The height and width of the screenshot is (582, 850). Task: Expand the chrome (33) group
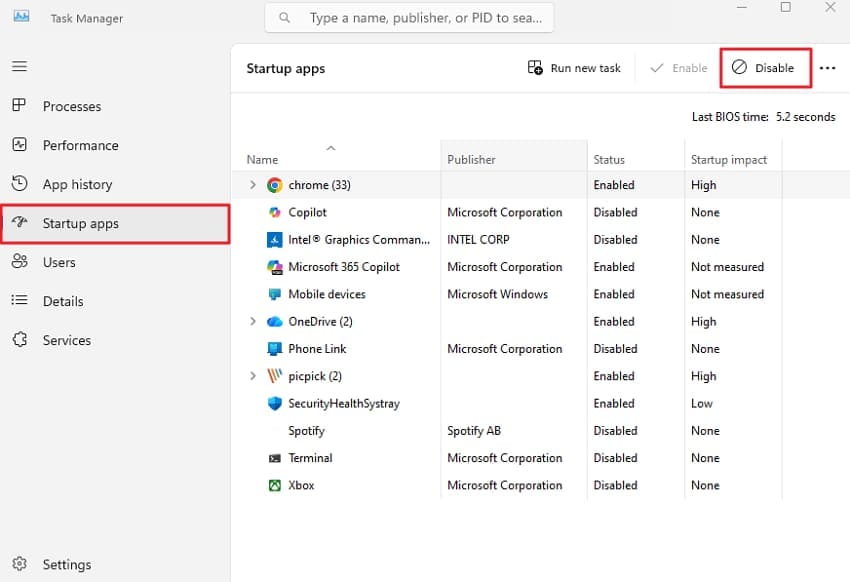coord(253,185)
